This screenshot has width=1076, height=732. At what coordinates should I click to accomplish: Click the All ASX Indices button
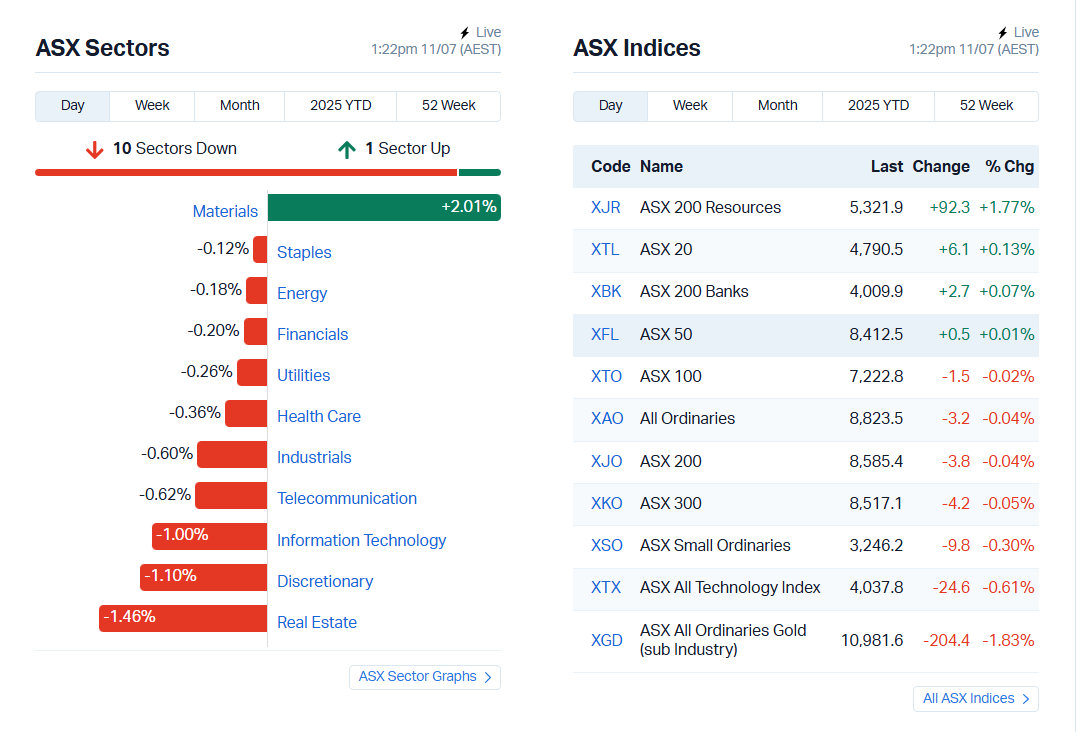coord(975,698)
